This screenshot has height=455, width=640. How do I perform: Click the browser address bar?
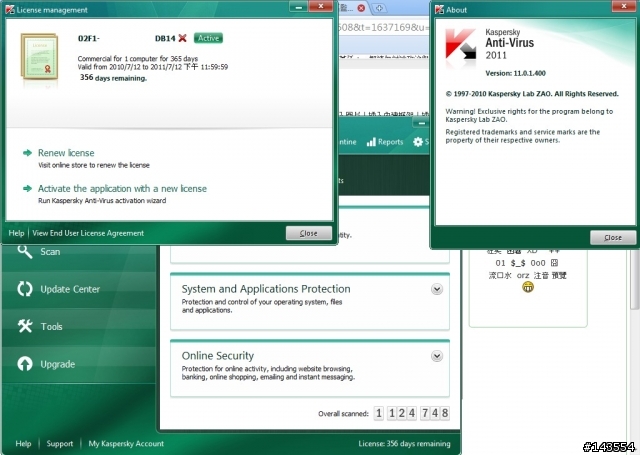coord(384,27)
